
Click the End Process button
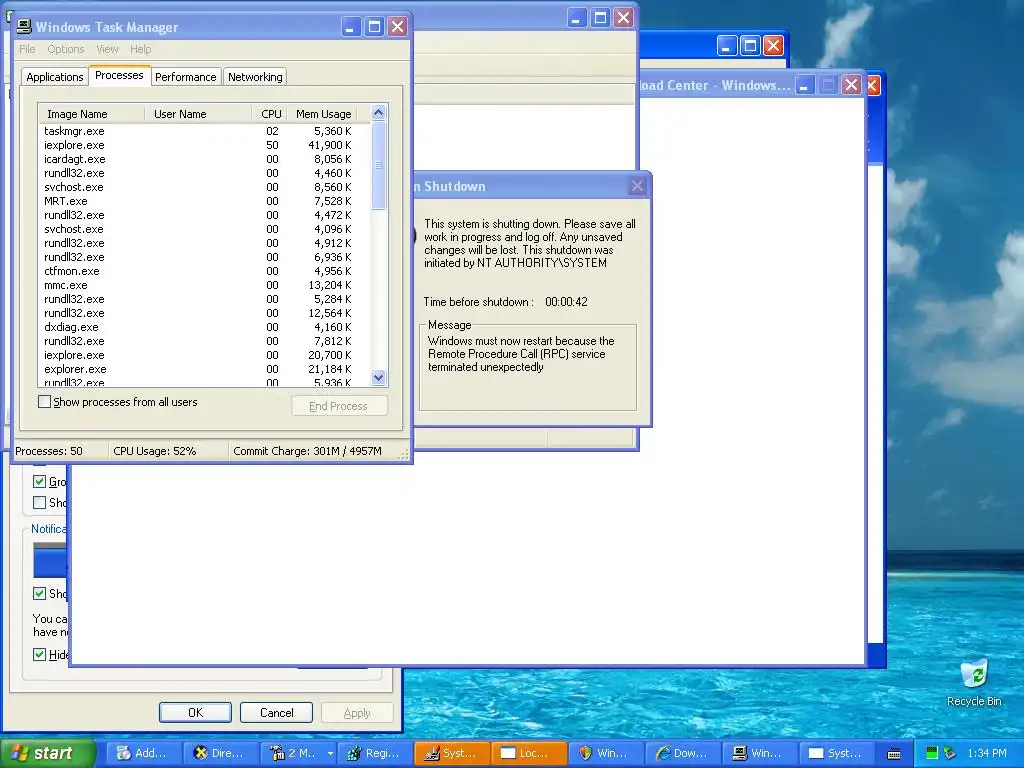pyautogui.click(x=339, y=406)
